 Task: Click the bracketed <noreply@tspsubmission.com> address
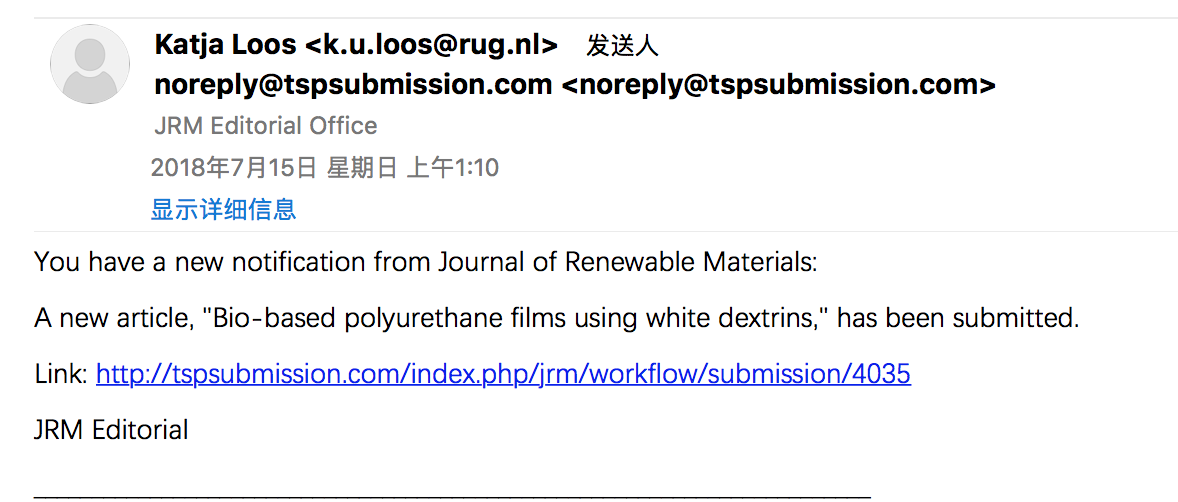pos(778,86)
